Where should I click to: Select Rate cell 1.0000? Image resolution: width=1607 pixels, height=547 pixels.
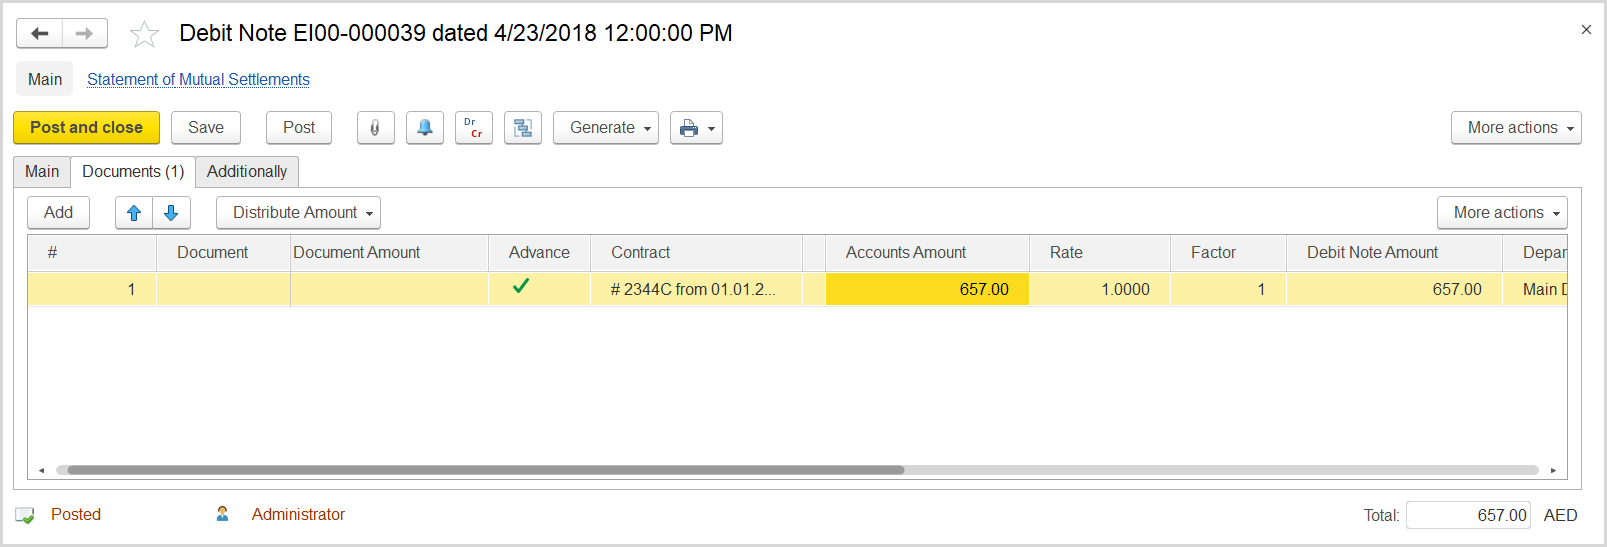(1100, 289)
